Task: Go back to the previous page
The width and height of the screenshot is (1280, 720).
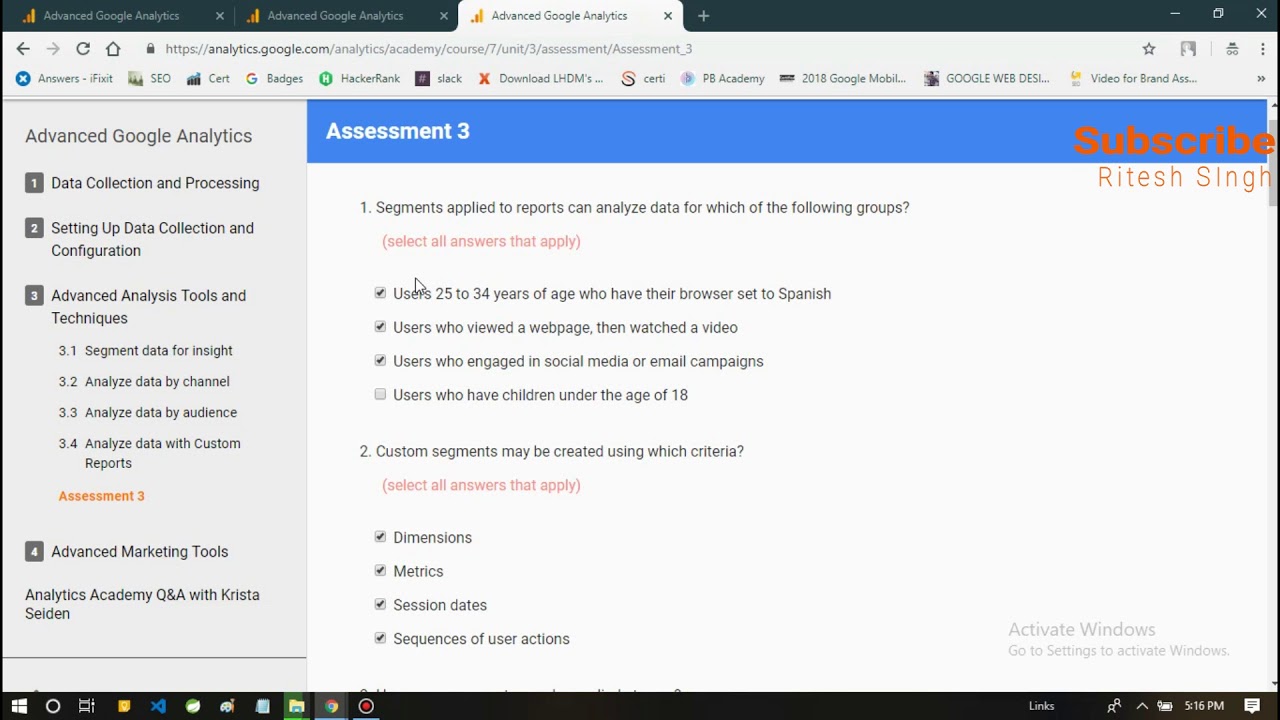Action: (23, 48)
